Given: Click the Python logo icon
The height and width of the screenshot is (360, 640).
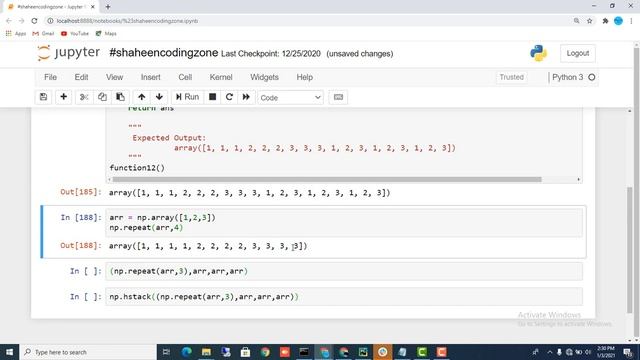Looking at the screenshot, I should [538, 53].
